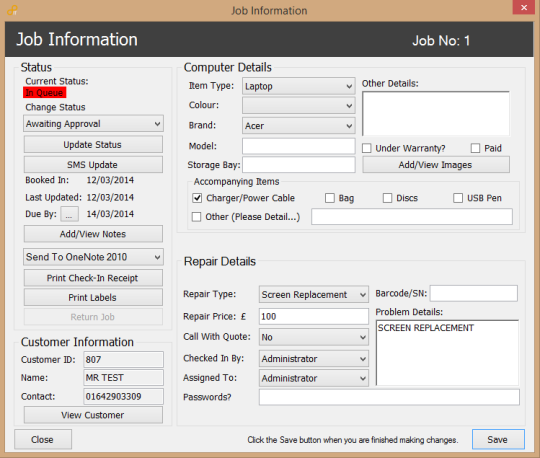
Task: Expand the Change Status dropdown
Action: click(x=93, y=124)
